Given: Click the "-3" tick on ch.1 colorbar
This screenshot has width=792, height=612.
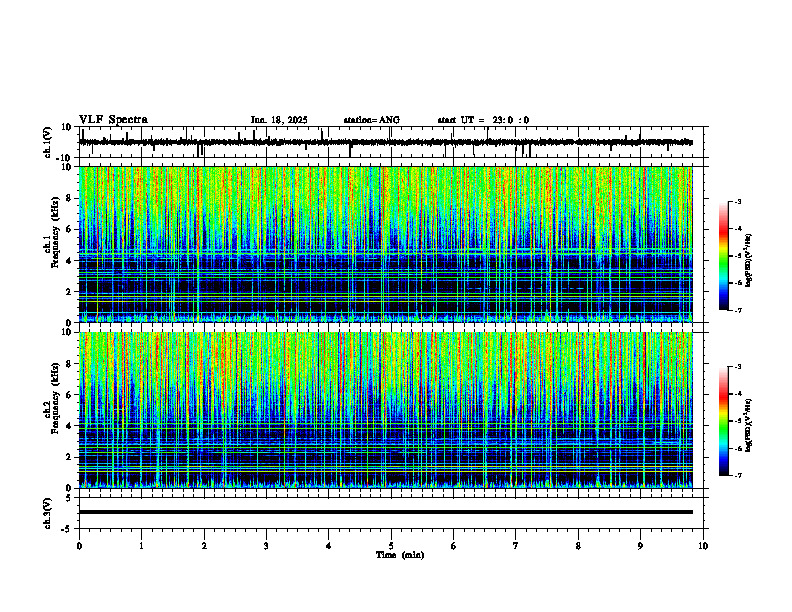Looking at the screenshot, I should [x=738, y=201].
